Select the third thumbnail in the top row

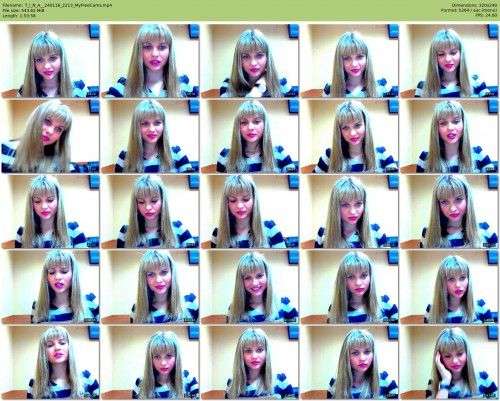coord(250,61)
